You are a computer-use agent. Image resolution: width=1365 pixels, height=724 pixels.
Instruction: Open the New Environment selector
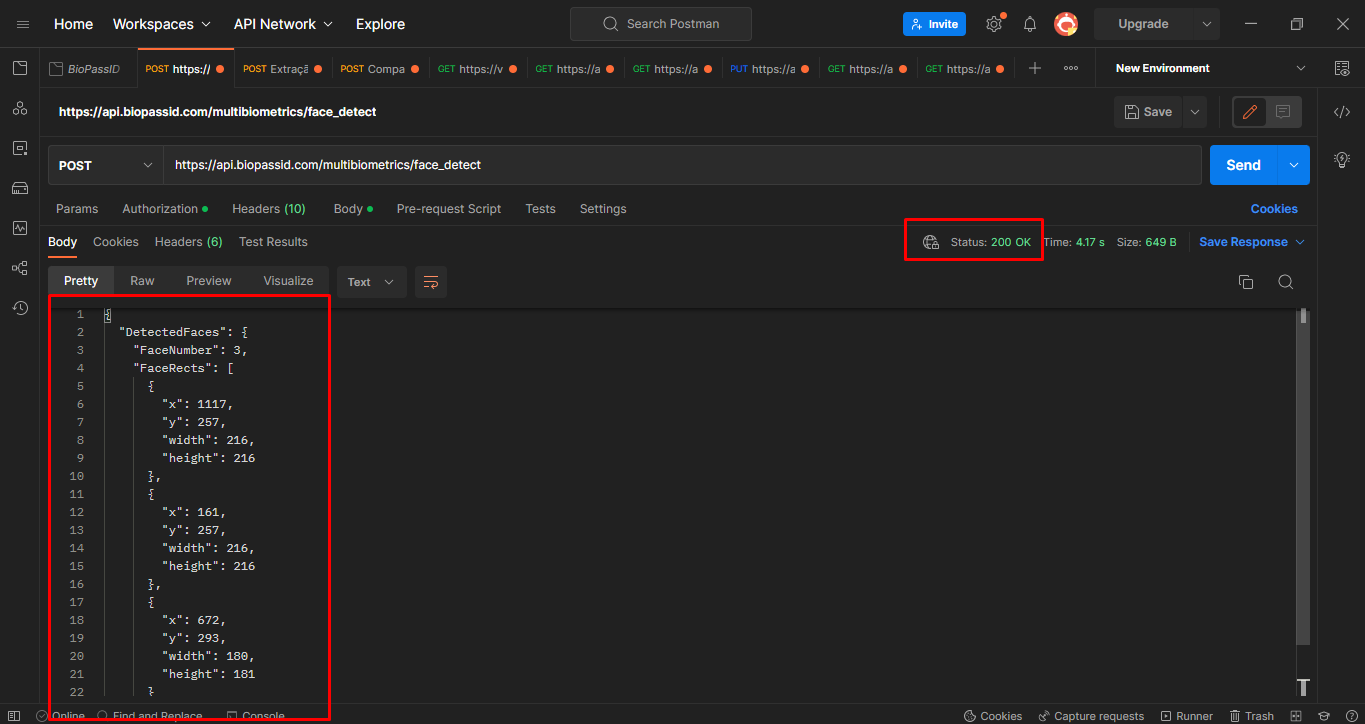[x=1210, y=68]
